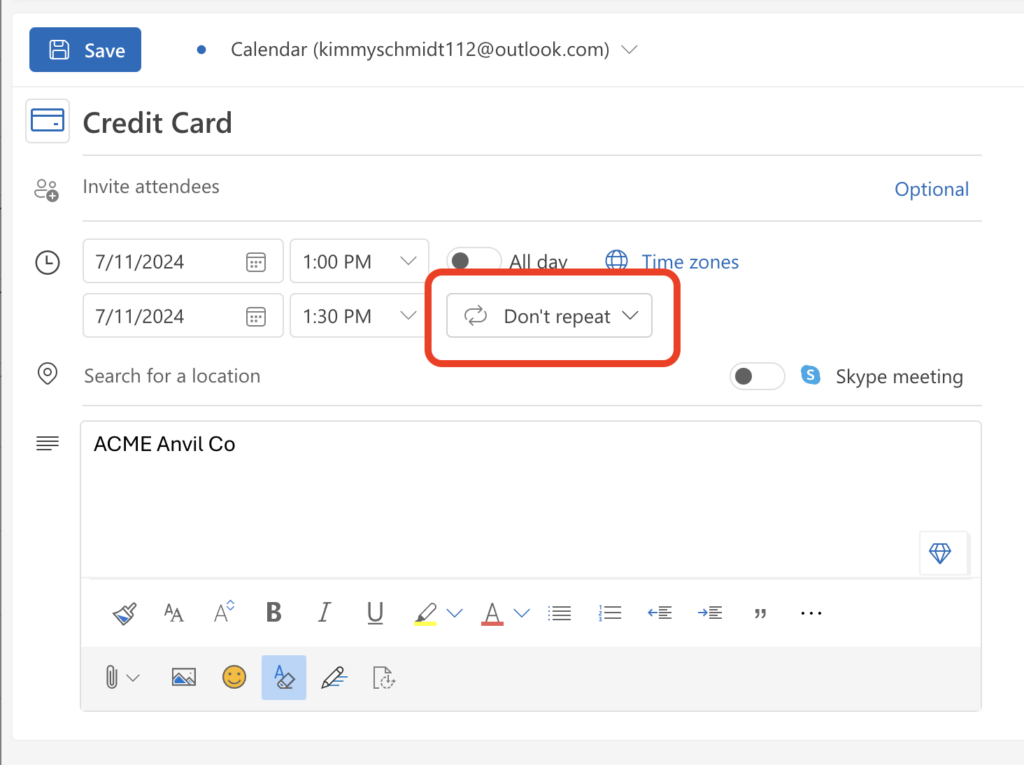The width and height of the screenshot is (1024, 765).
Task: Toggle the All day switch
Action: click(x=472, y=261)
